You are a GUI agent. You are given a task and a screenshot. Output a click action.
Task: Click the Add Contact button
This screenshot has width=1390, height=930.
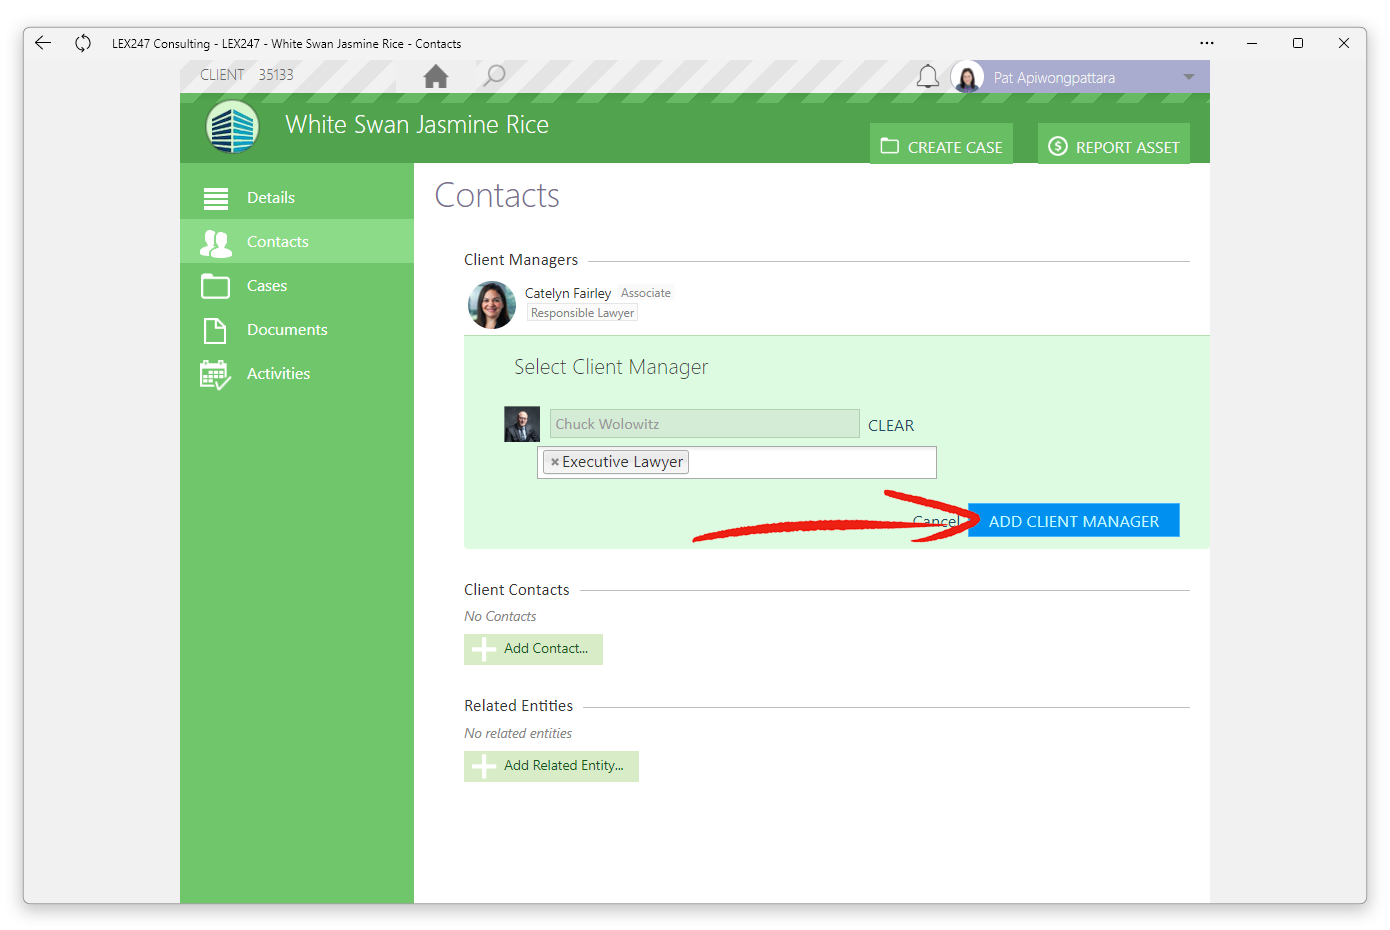click(533, 649)
